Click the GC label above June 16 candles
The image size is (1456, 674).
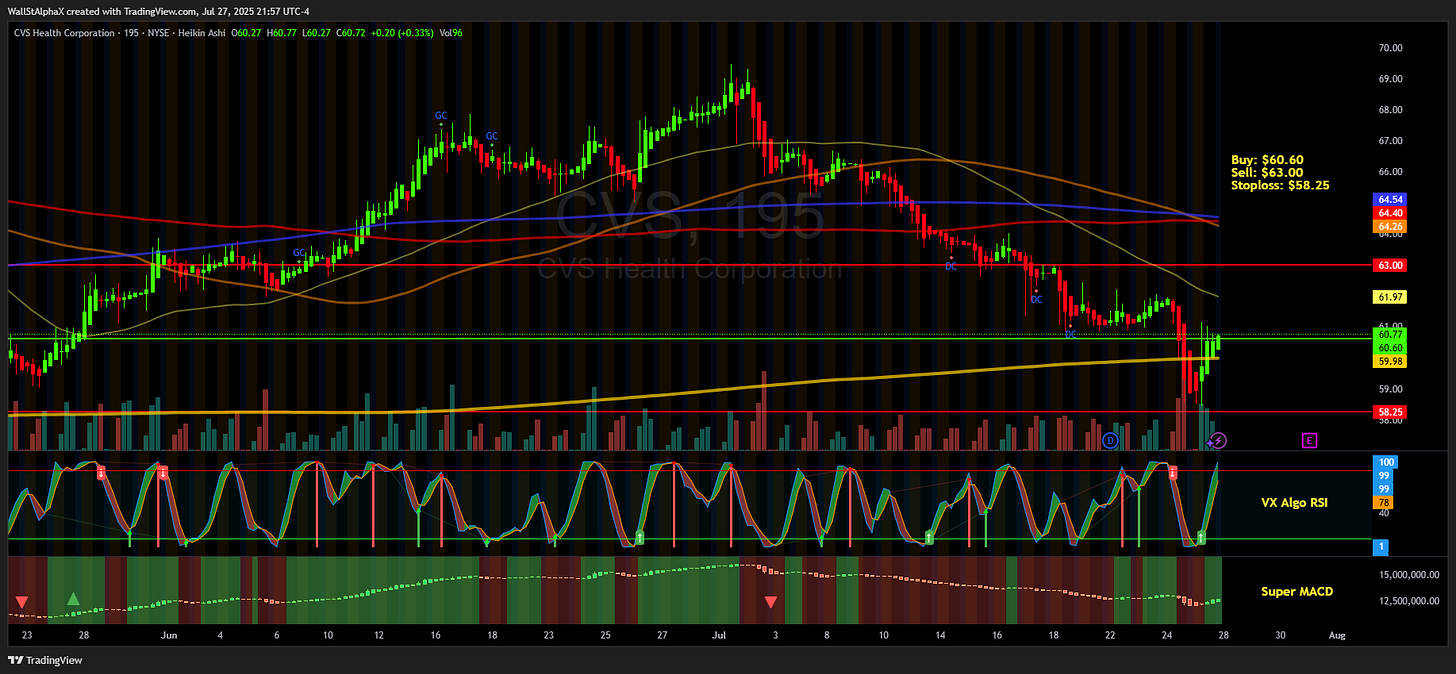[441, 116]
